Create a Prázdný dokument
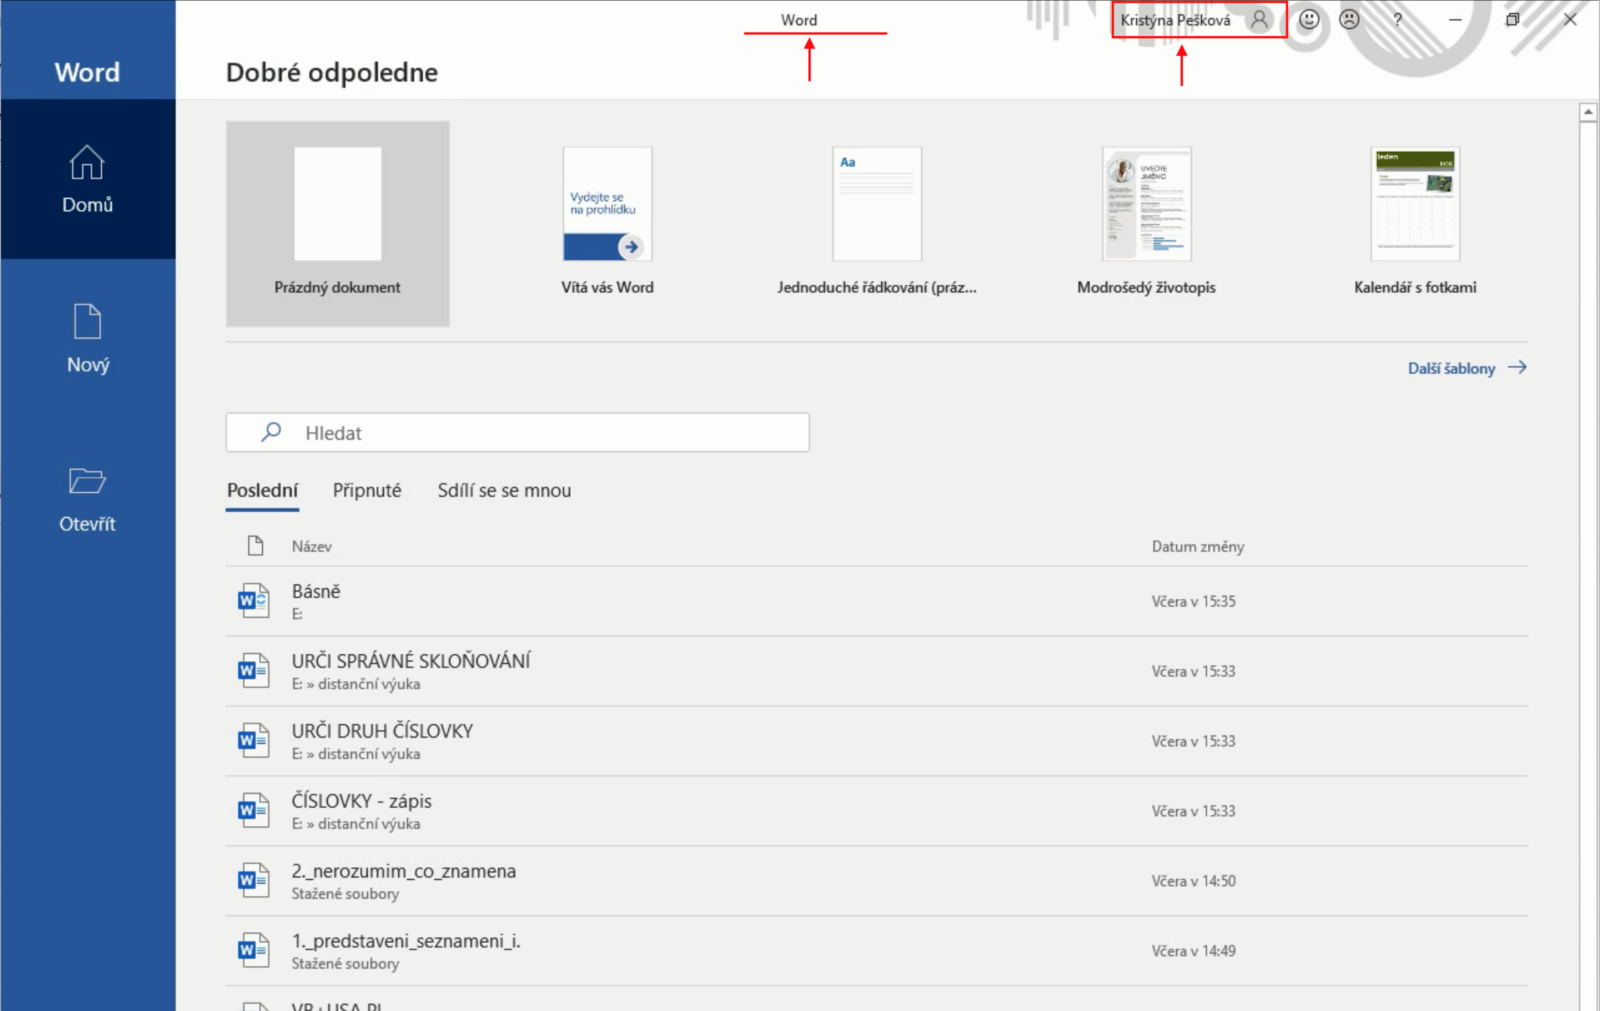 click(338, 223)
